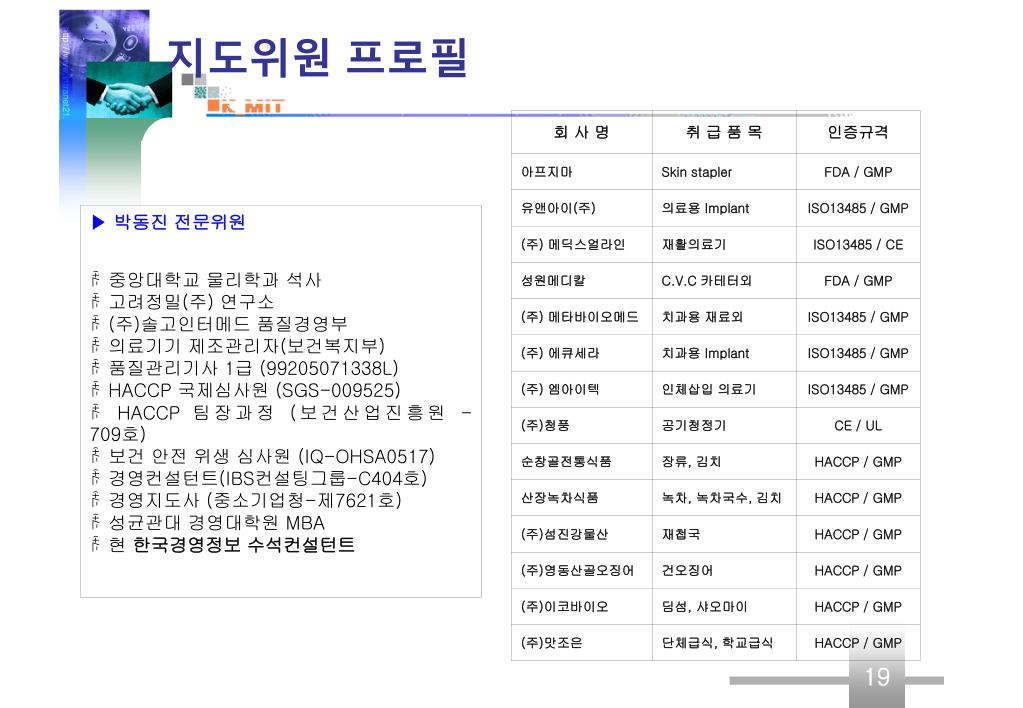Screen dimensions: 1023x708
Task: Click the table header 회 사 명
Action: pos(581,132)
